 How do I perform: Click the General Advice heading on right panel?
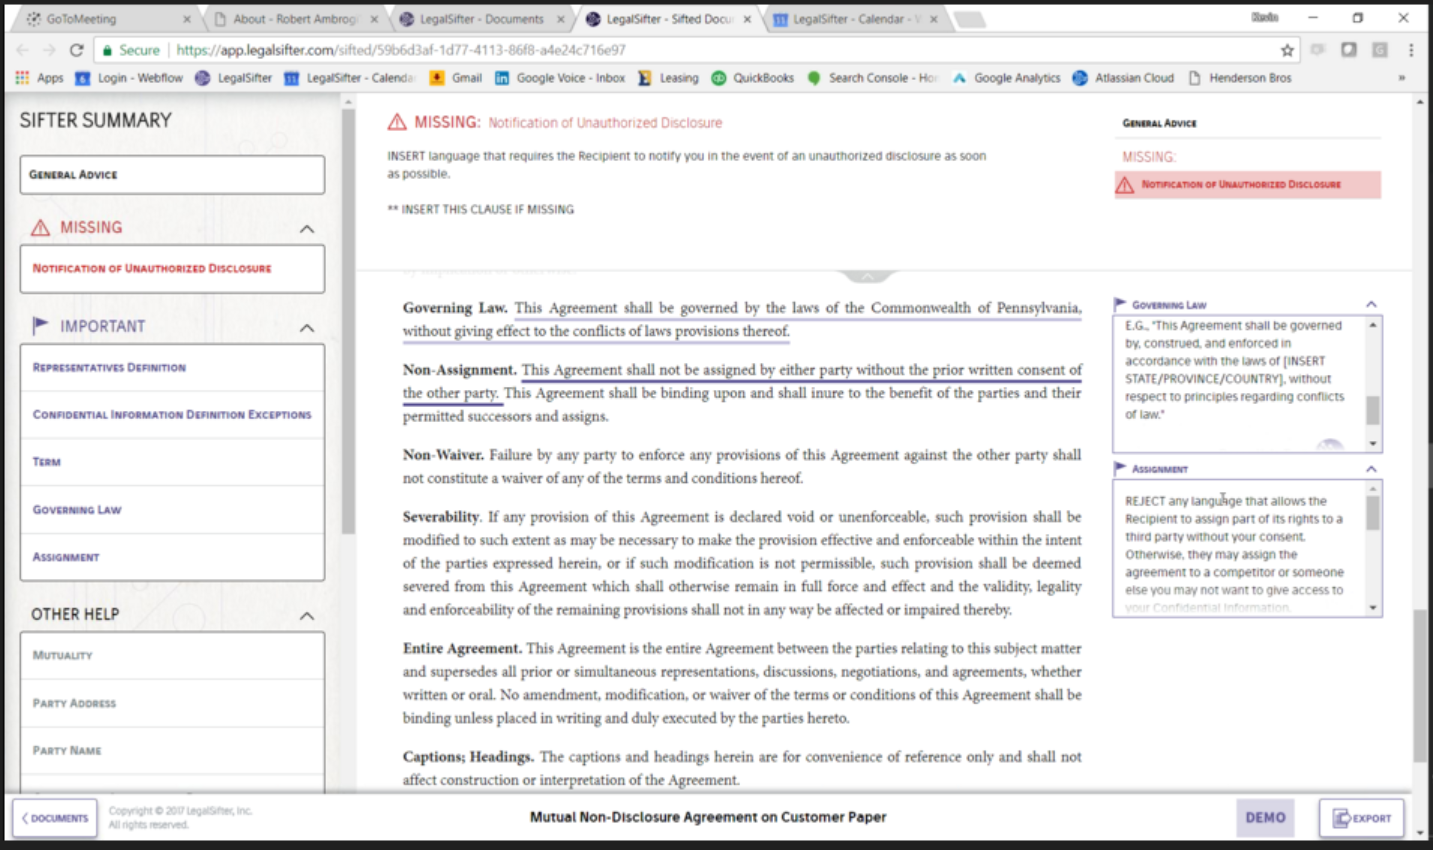pos(1159,123)
